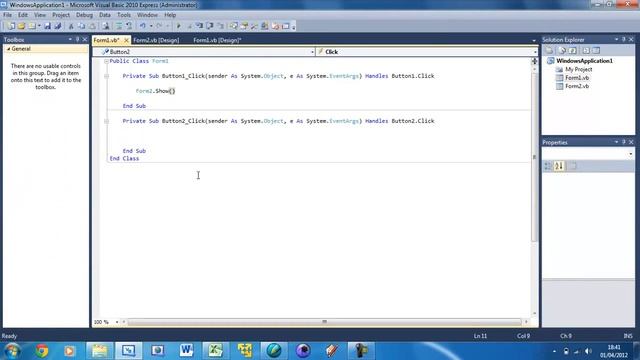Click the Redo arrow icon
This screenshot has width=640, height=360.
point(159,26)
